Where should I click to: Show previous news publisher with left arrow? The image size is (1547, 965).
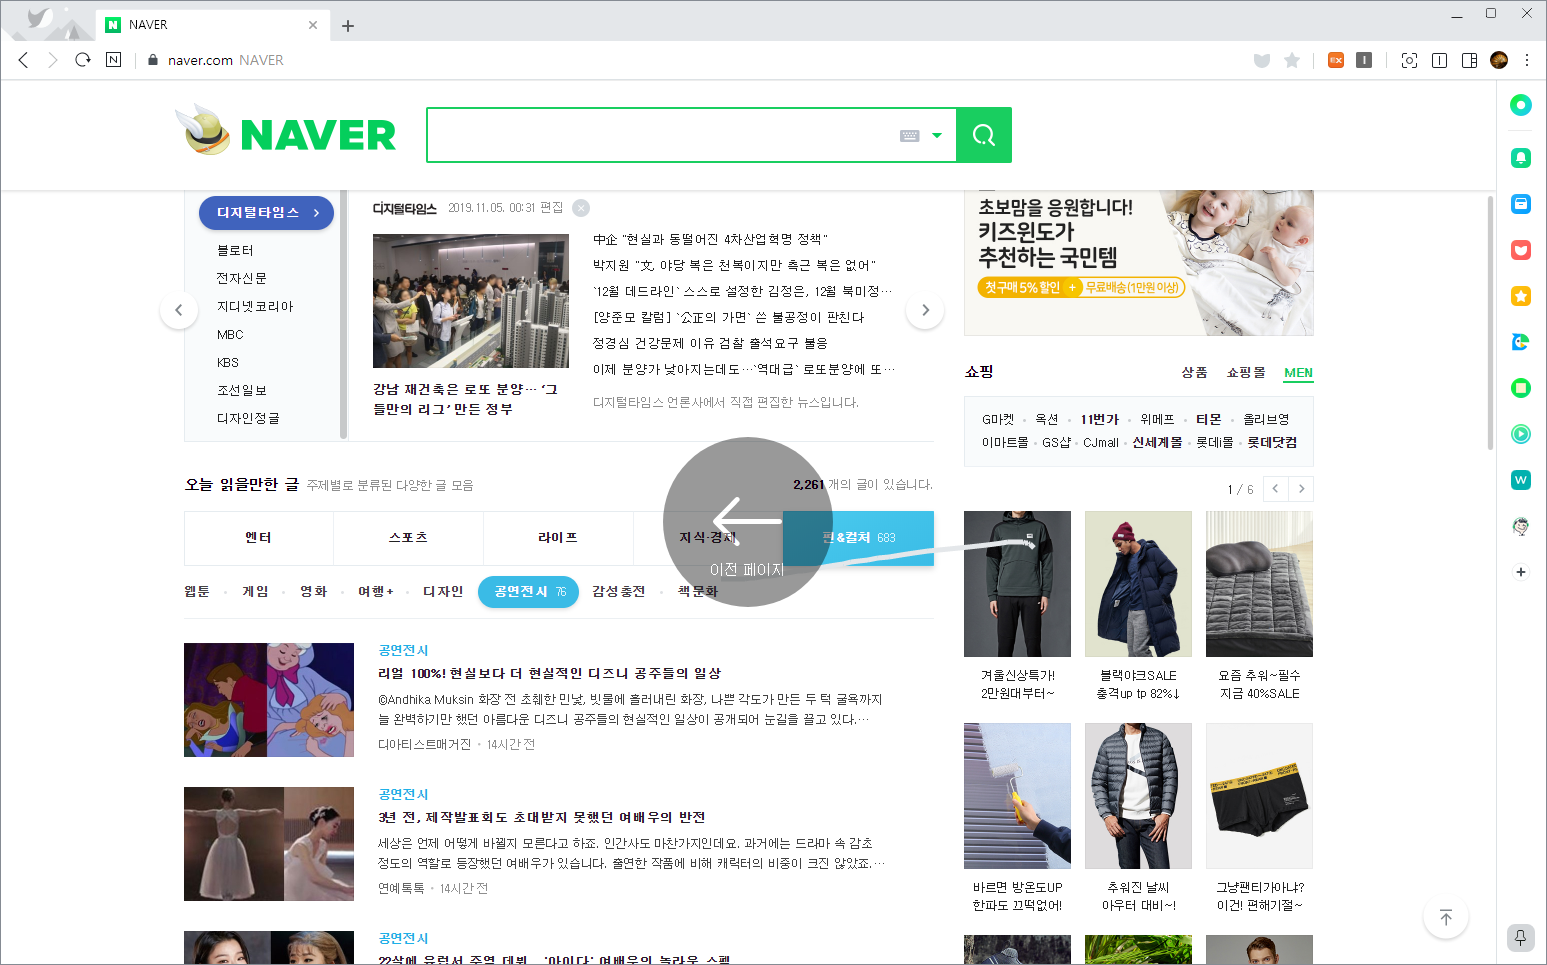click(x=179, y=310)
